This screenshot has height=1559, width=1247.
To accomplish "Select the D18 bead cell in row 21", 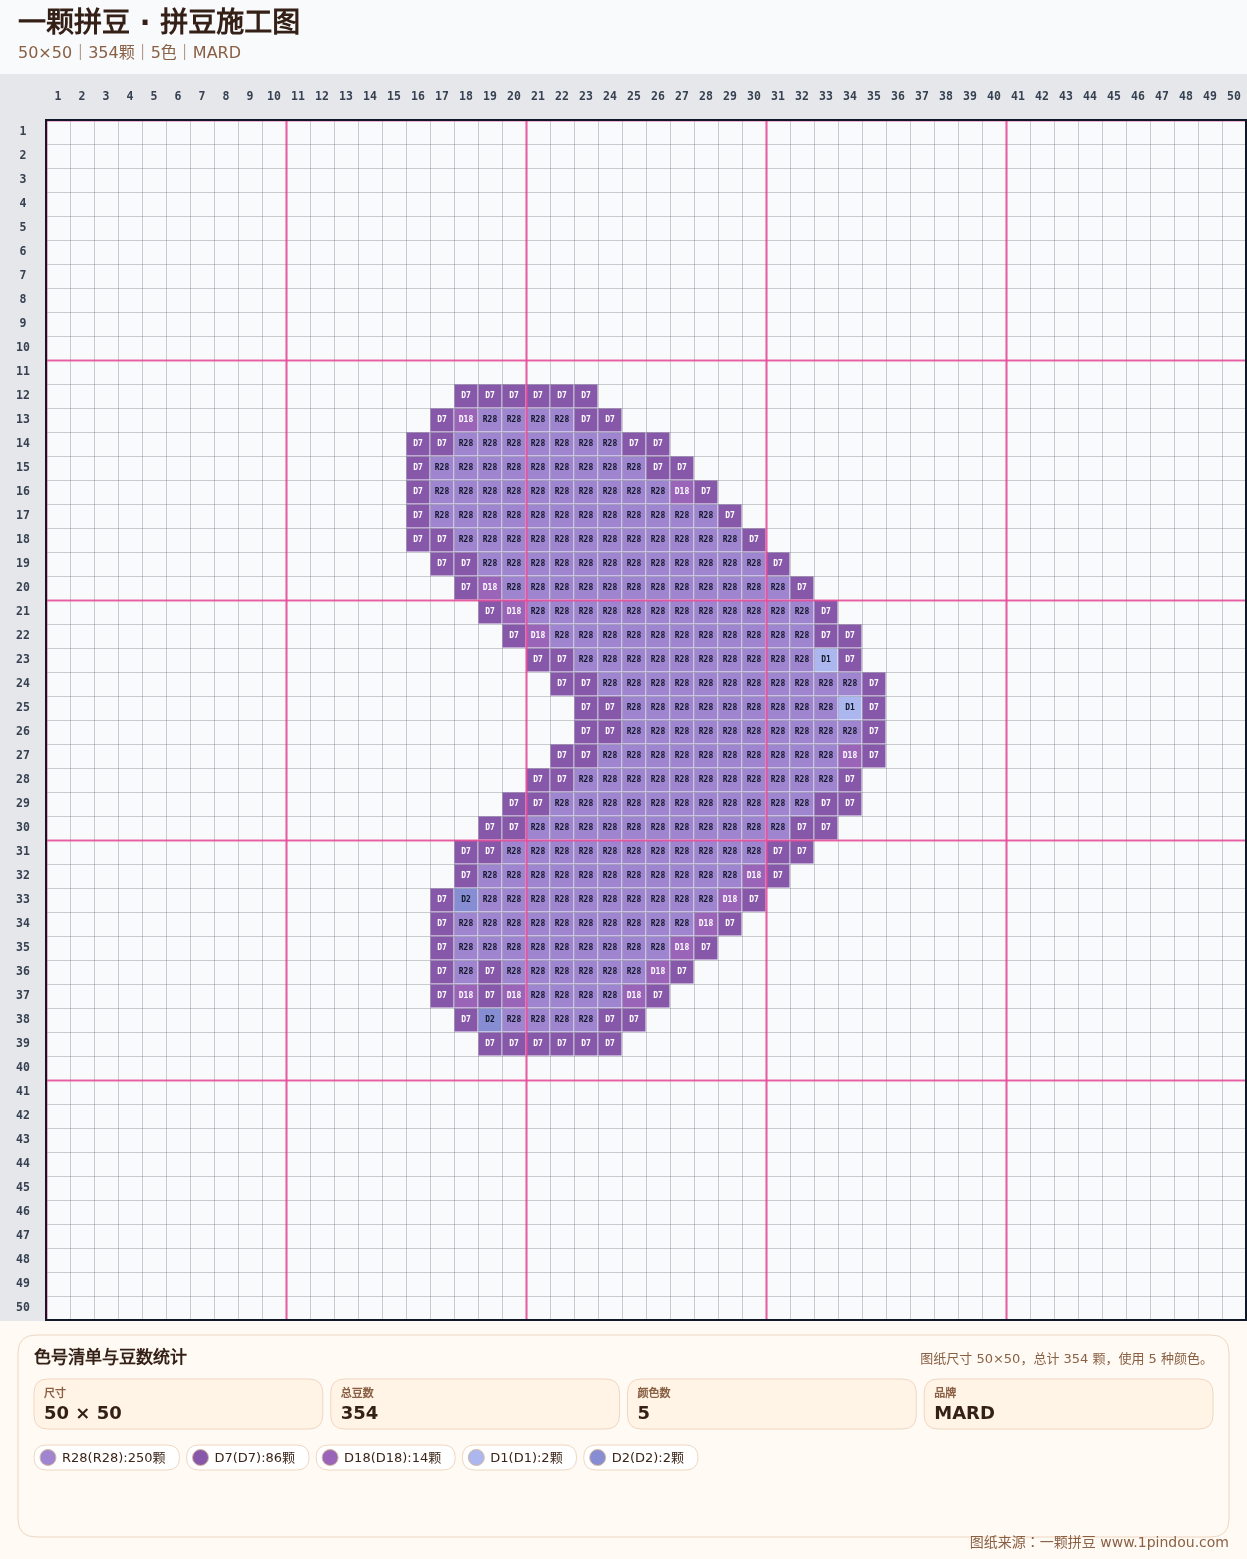I will pos(514,611).
